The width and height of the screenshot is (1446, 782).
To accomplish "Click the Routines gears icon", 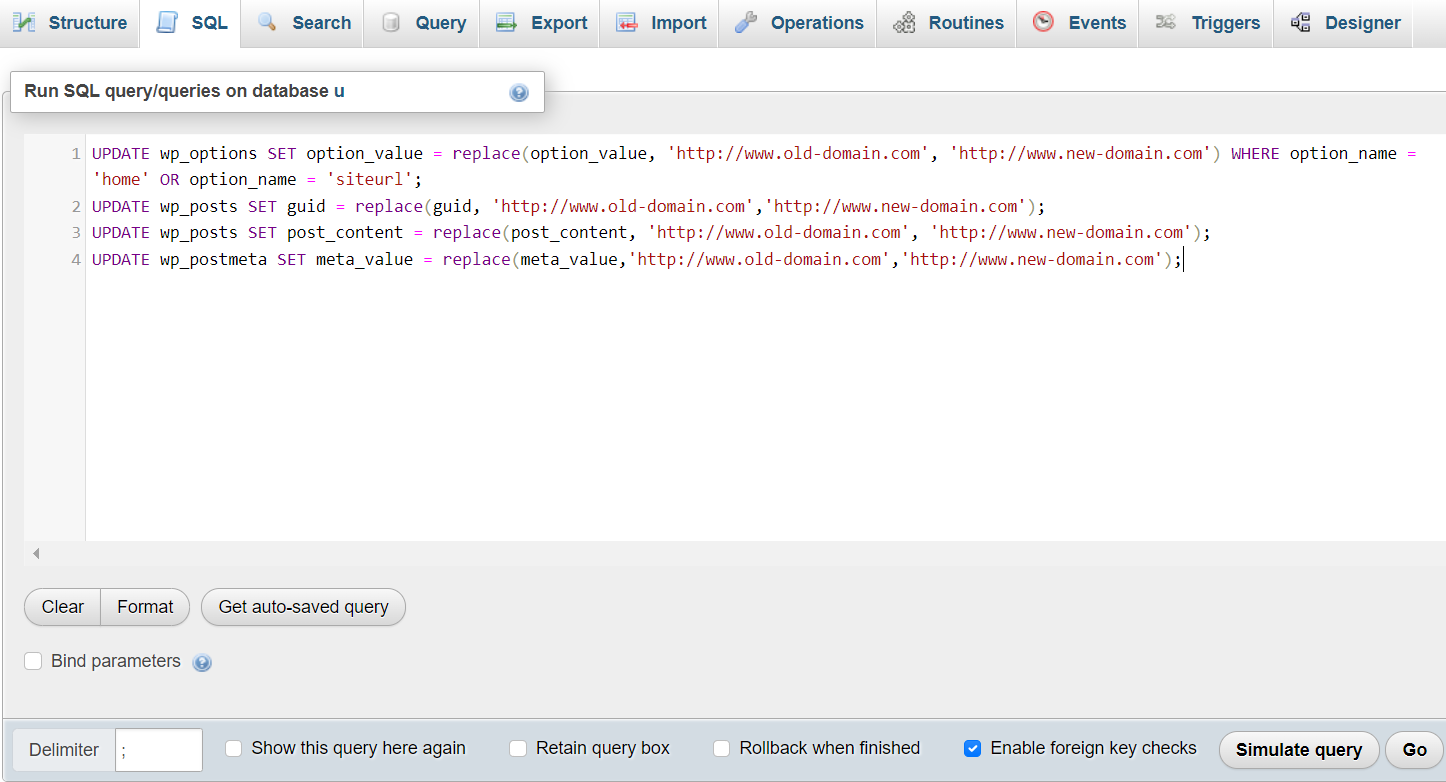I will 904,22.
